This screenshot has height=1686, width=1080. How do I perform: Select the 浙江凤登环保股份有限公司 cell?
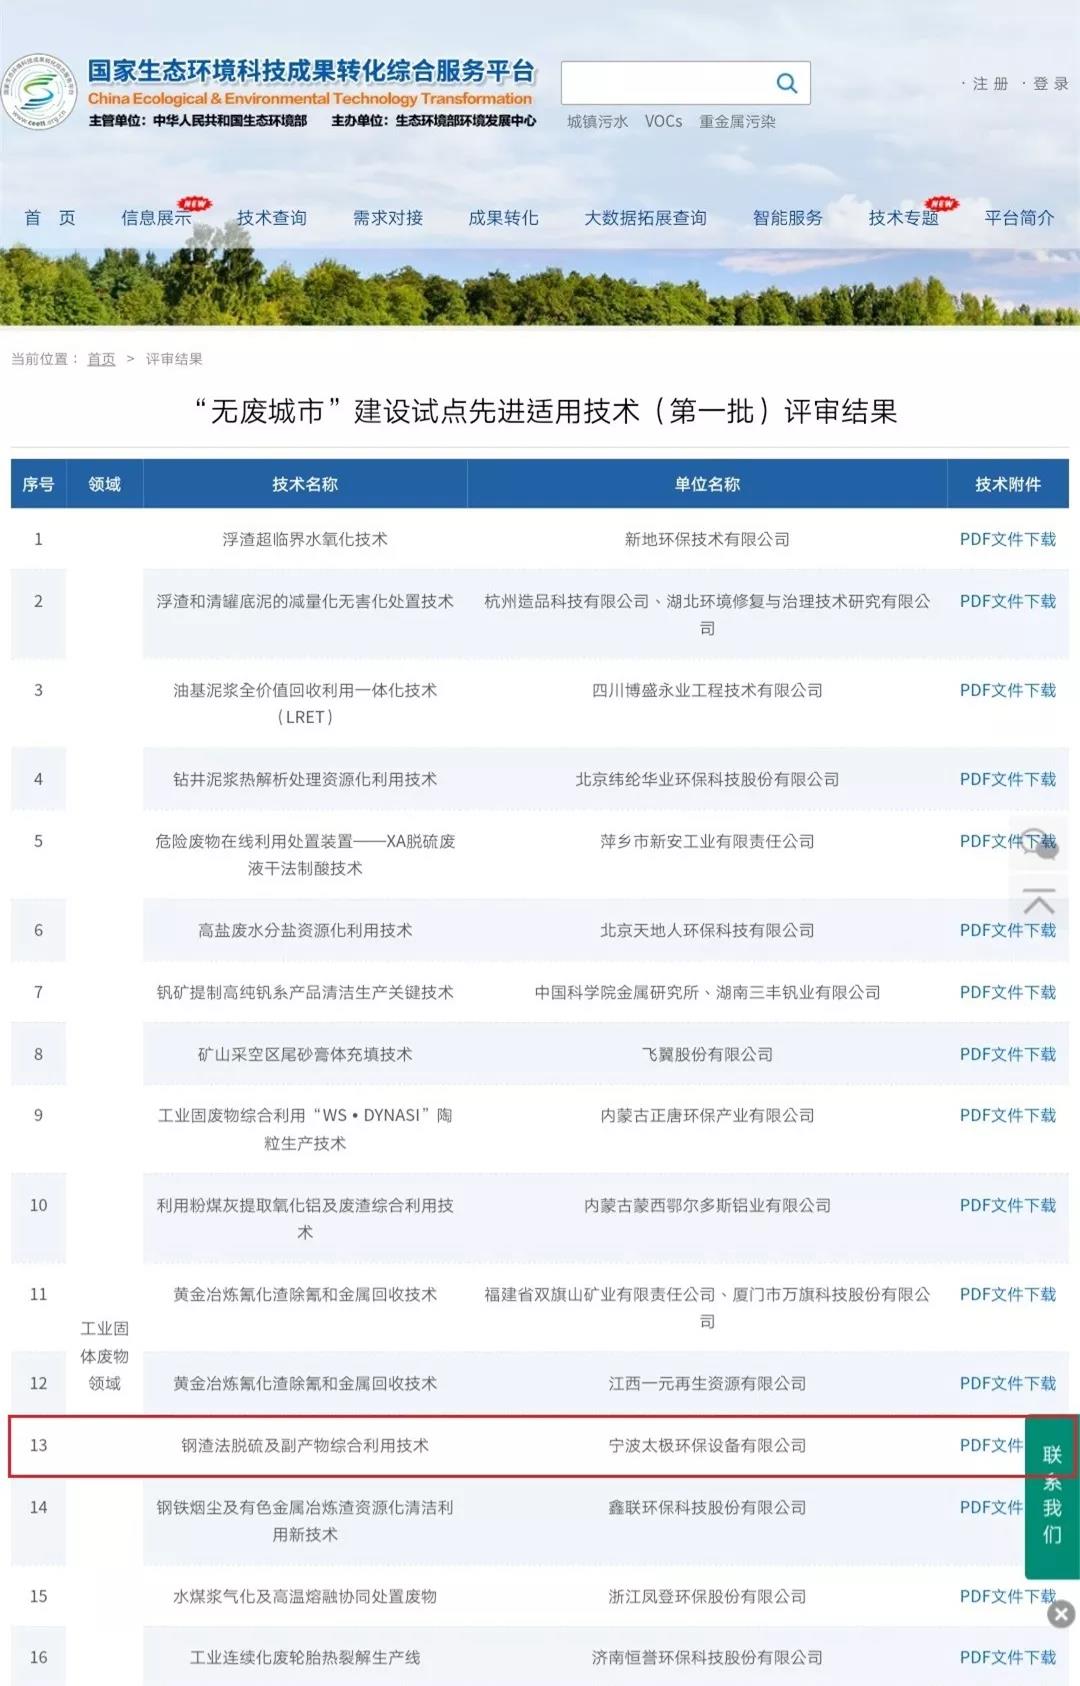707,1596
